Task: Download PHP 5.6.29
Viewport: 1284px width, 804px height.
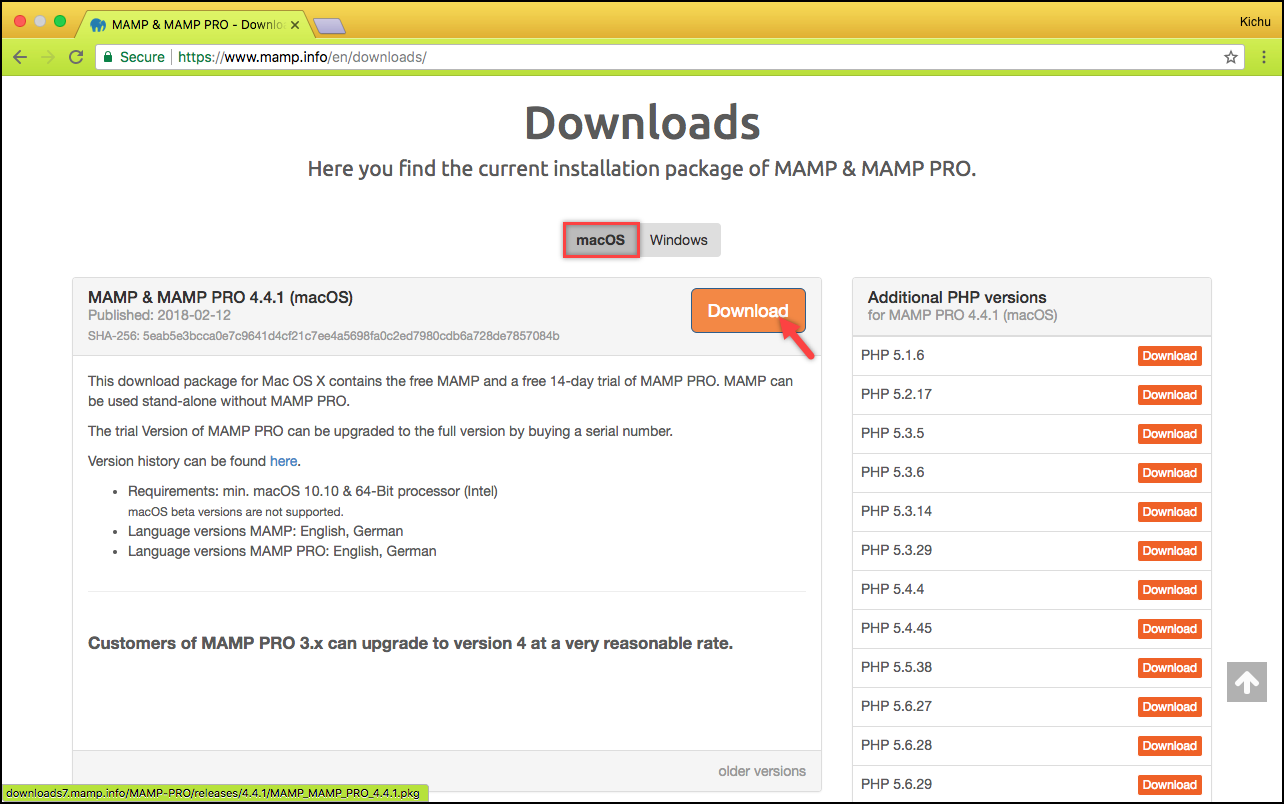Action: coord(1169,785)
